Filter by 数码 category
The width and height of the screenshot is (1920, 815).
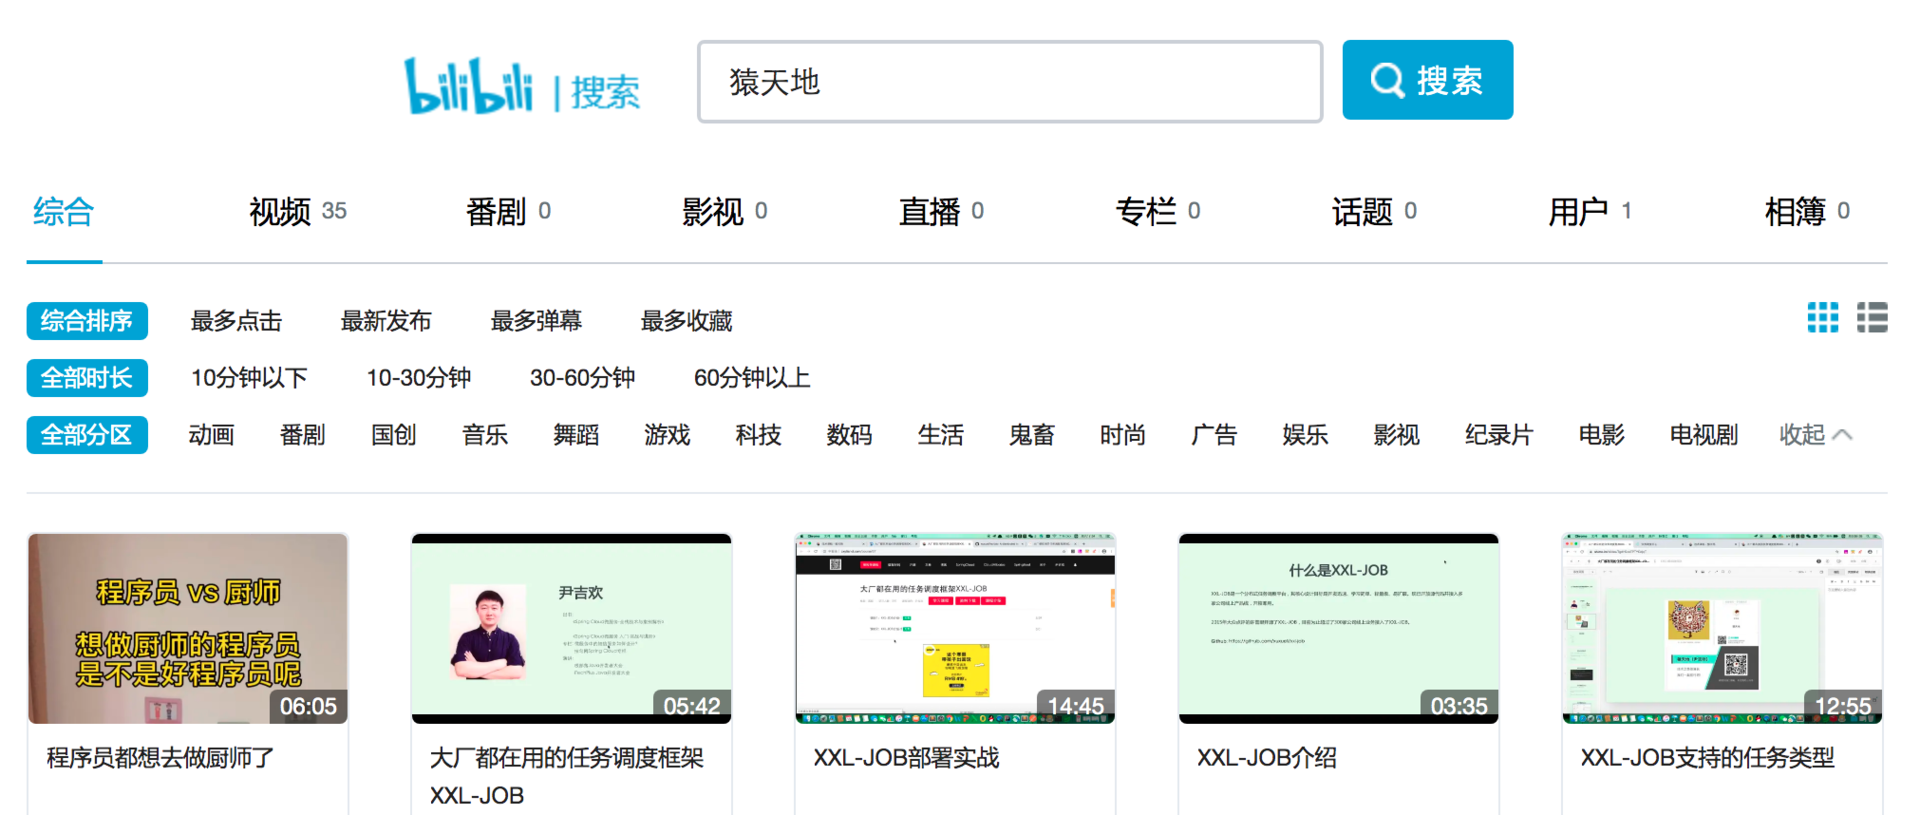(x=849, y=435)
